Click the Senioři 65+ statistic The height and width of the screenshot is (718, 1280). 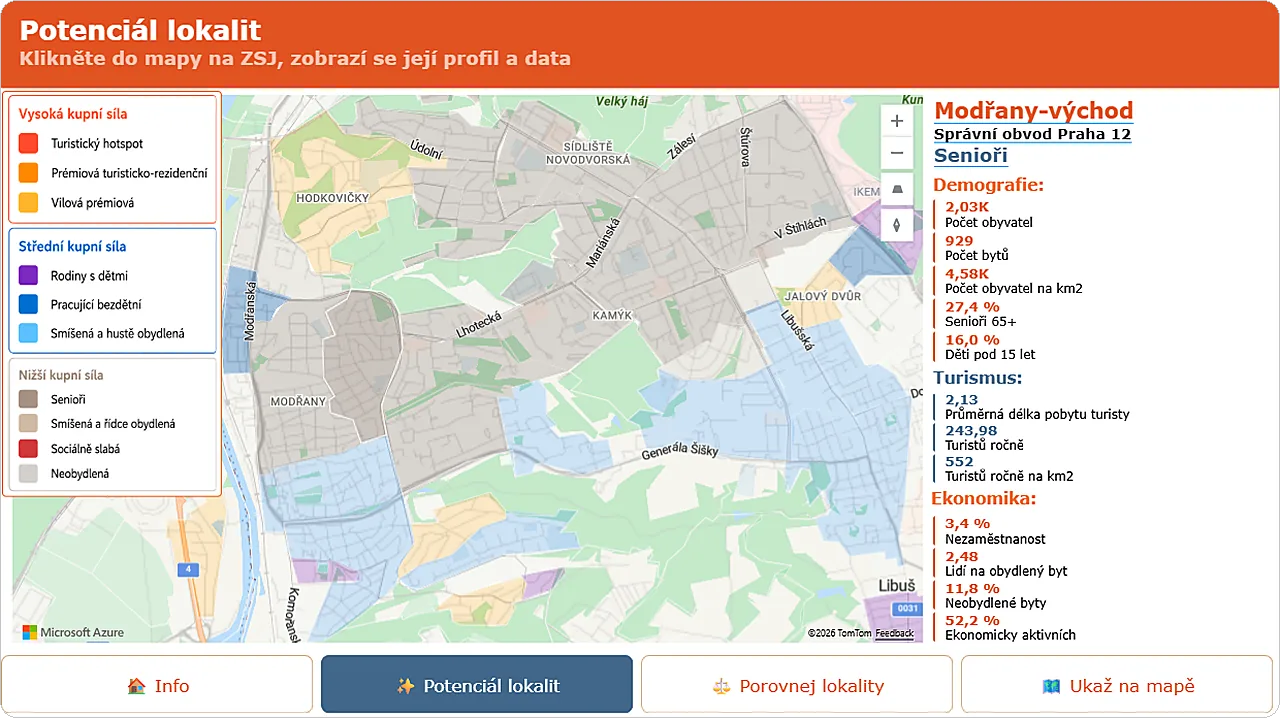coord(981,314)
